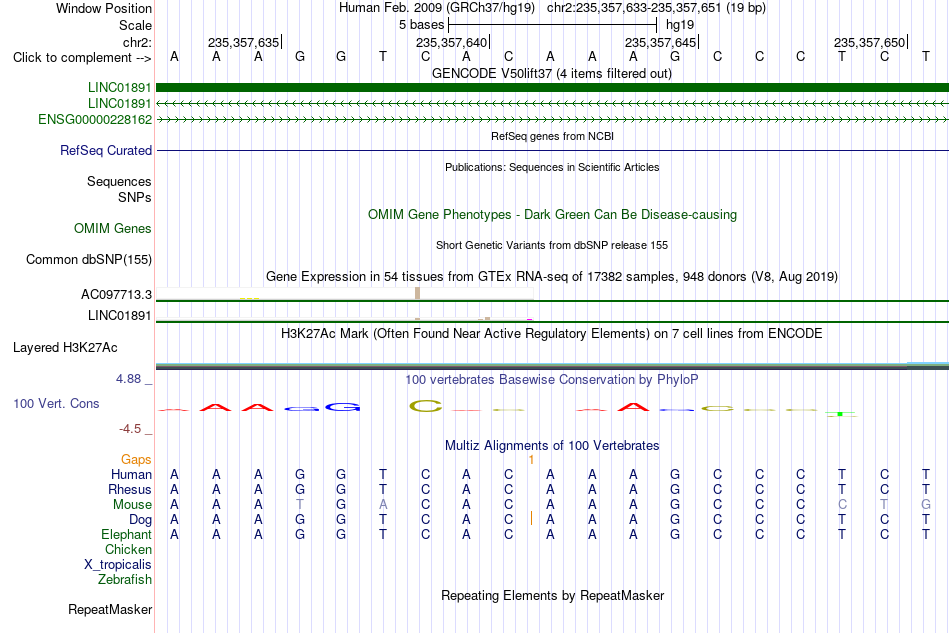Viewport: 950px width, 633px height.
Task: Open 'Short Genetic Variants from dbSNP release 155' title
Action: pos(552,245)
